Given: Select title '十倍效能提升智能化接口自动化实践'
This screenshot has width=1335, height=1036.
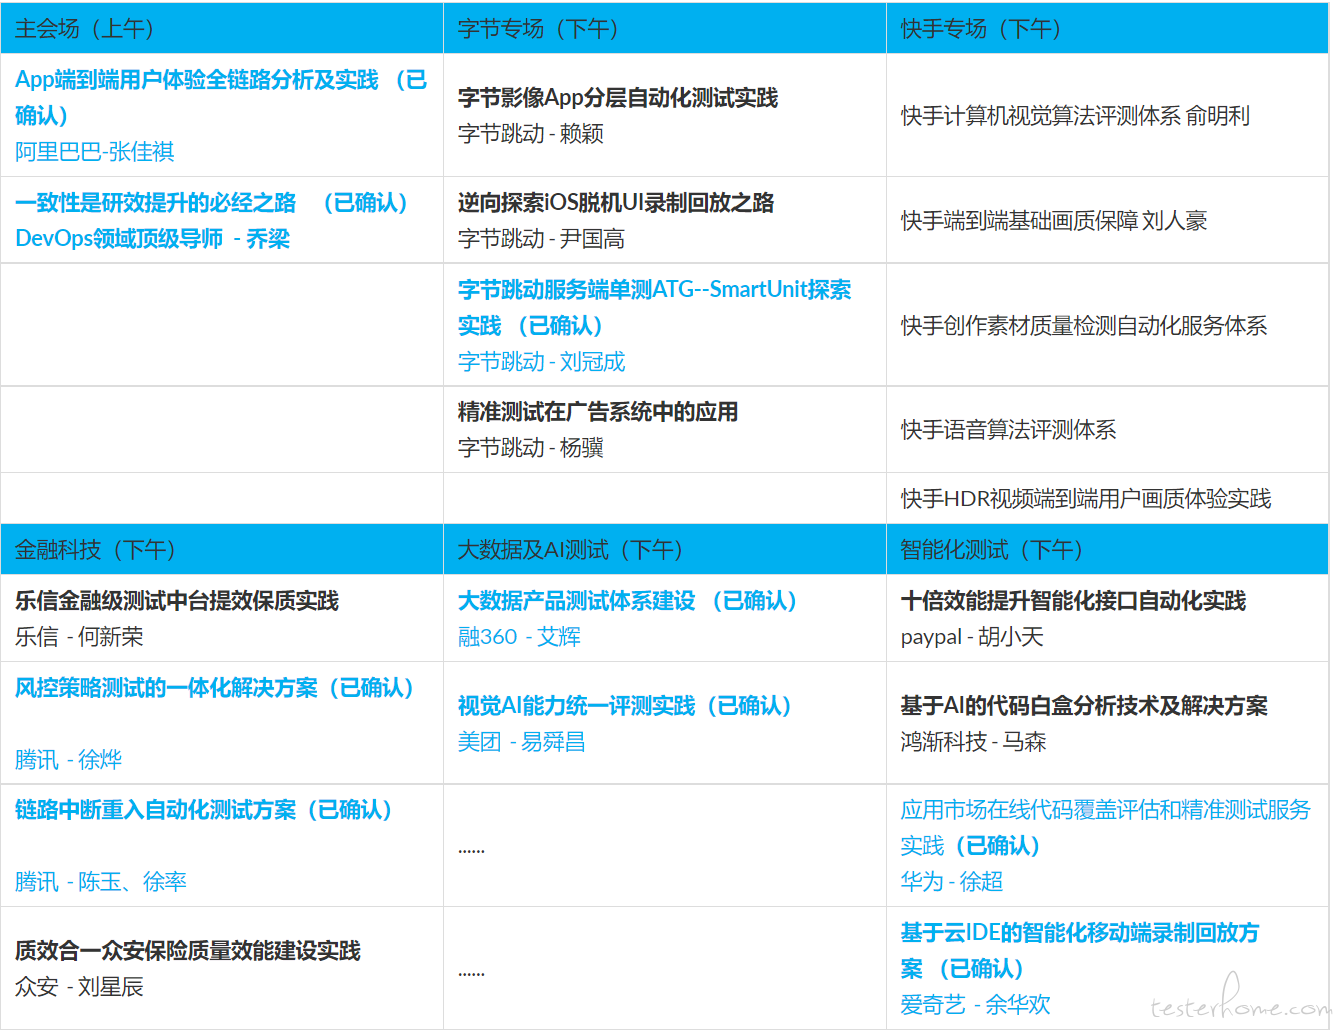Looking at the screenshot, I should pyautogui.click(x=1073, y=601).
